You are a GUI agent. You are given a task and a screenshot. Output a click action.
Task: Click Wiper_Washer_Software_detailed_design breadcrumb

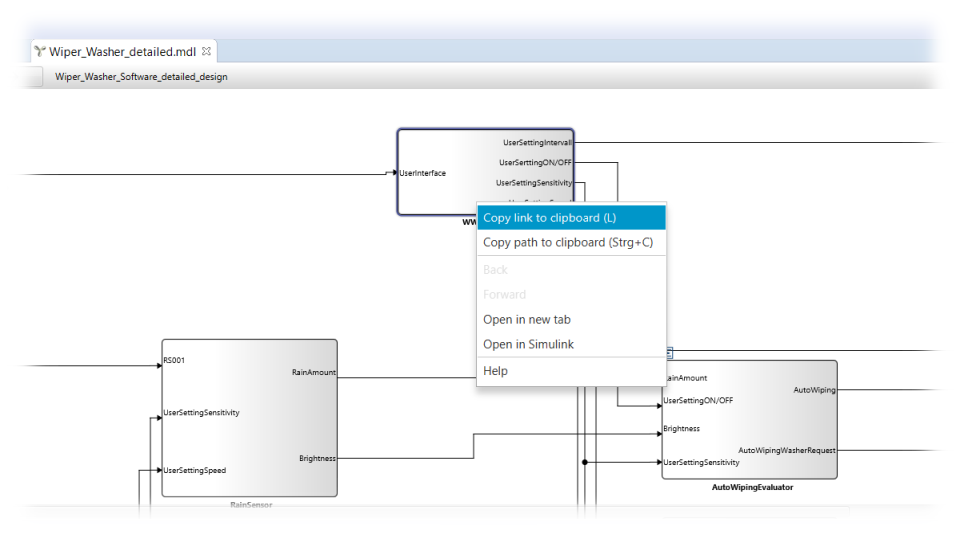point(141,77)
